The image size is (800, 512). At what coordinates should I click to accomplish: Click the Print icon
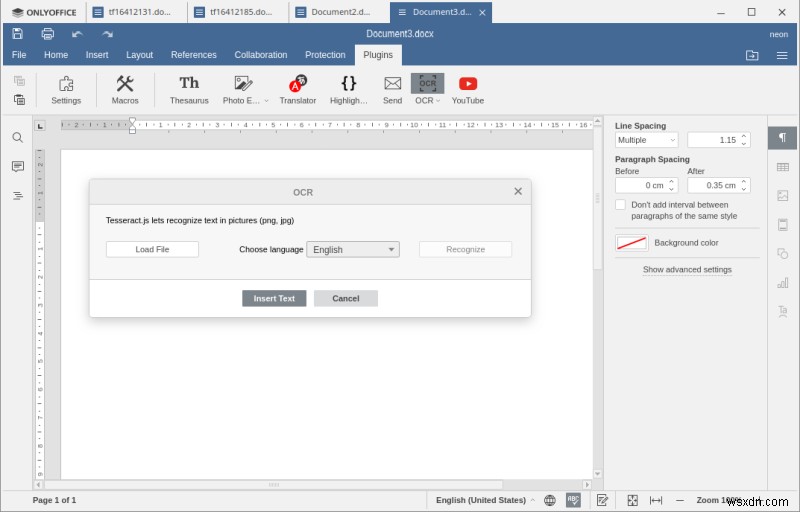[47, 34]
